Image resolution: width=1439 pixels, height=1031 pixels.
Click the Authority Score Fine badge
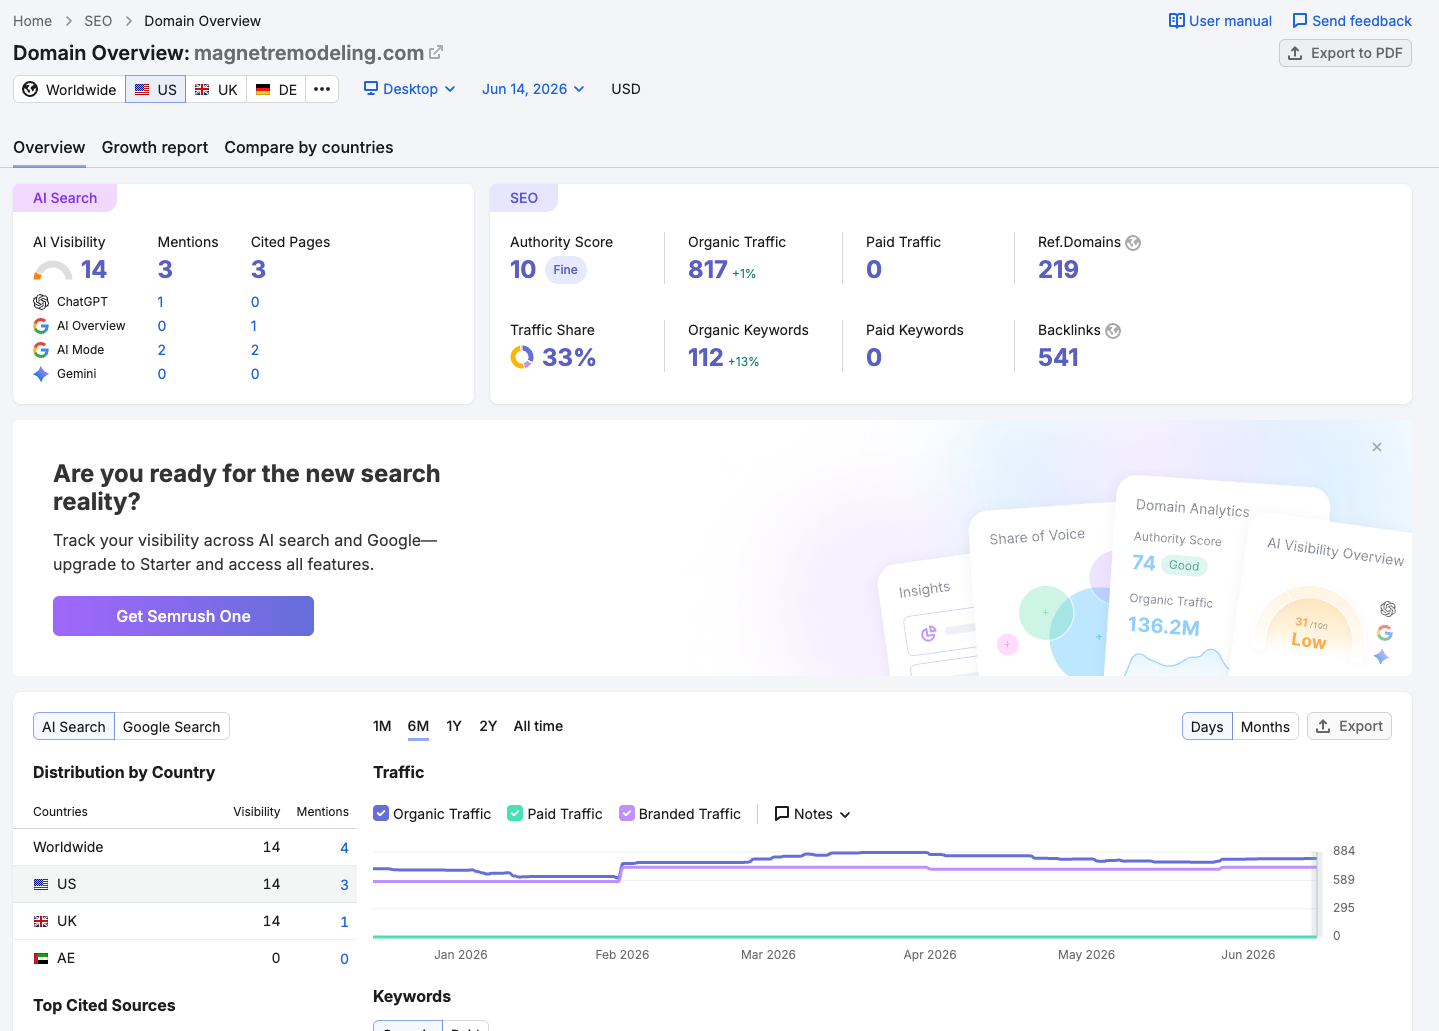566,270
